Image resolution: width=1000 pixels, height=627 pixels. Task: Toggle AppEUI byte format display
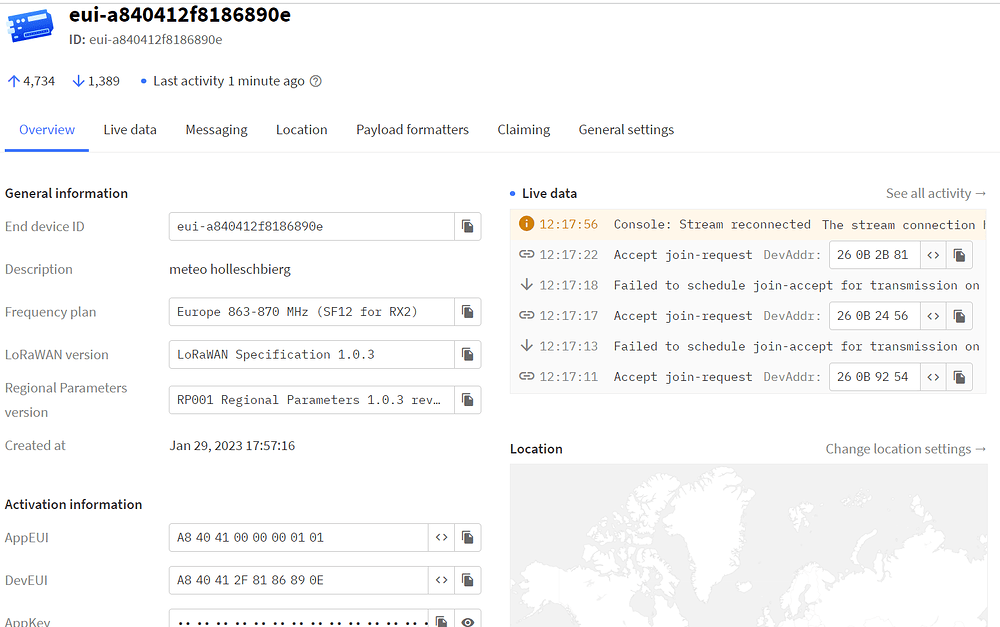pos(441,538)
